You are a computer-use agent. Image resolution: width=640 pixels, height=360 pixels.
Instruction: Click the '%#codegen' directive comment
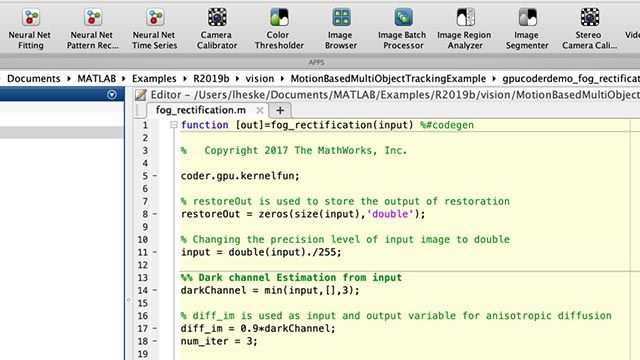point(447,125)
